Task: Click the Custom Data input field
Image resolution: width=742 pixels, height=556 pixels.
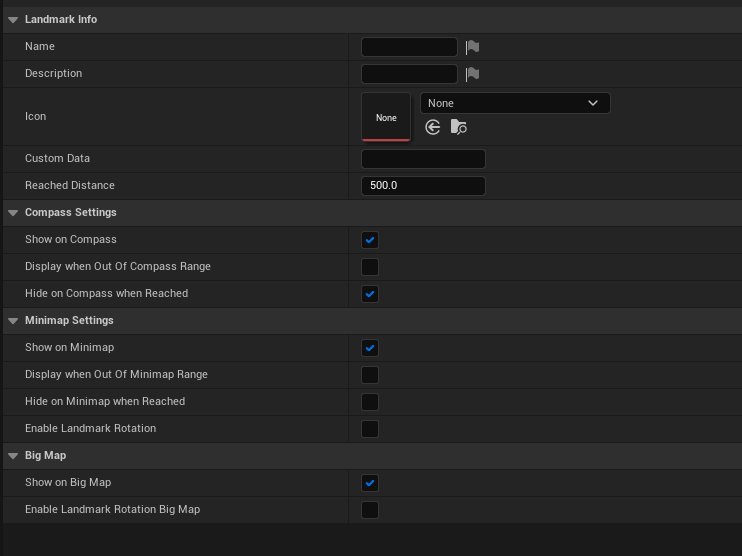Action: 423,159
